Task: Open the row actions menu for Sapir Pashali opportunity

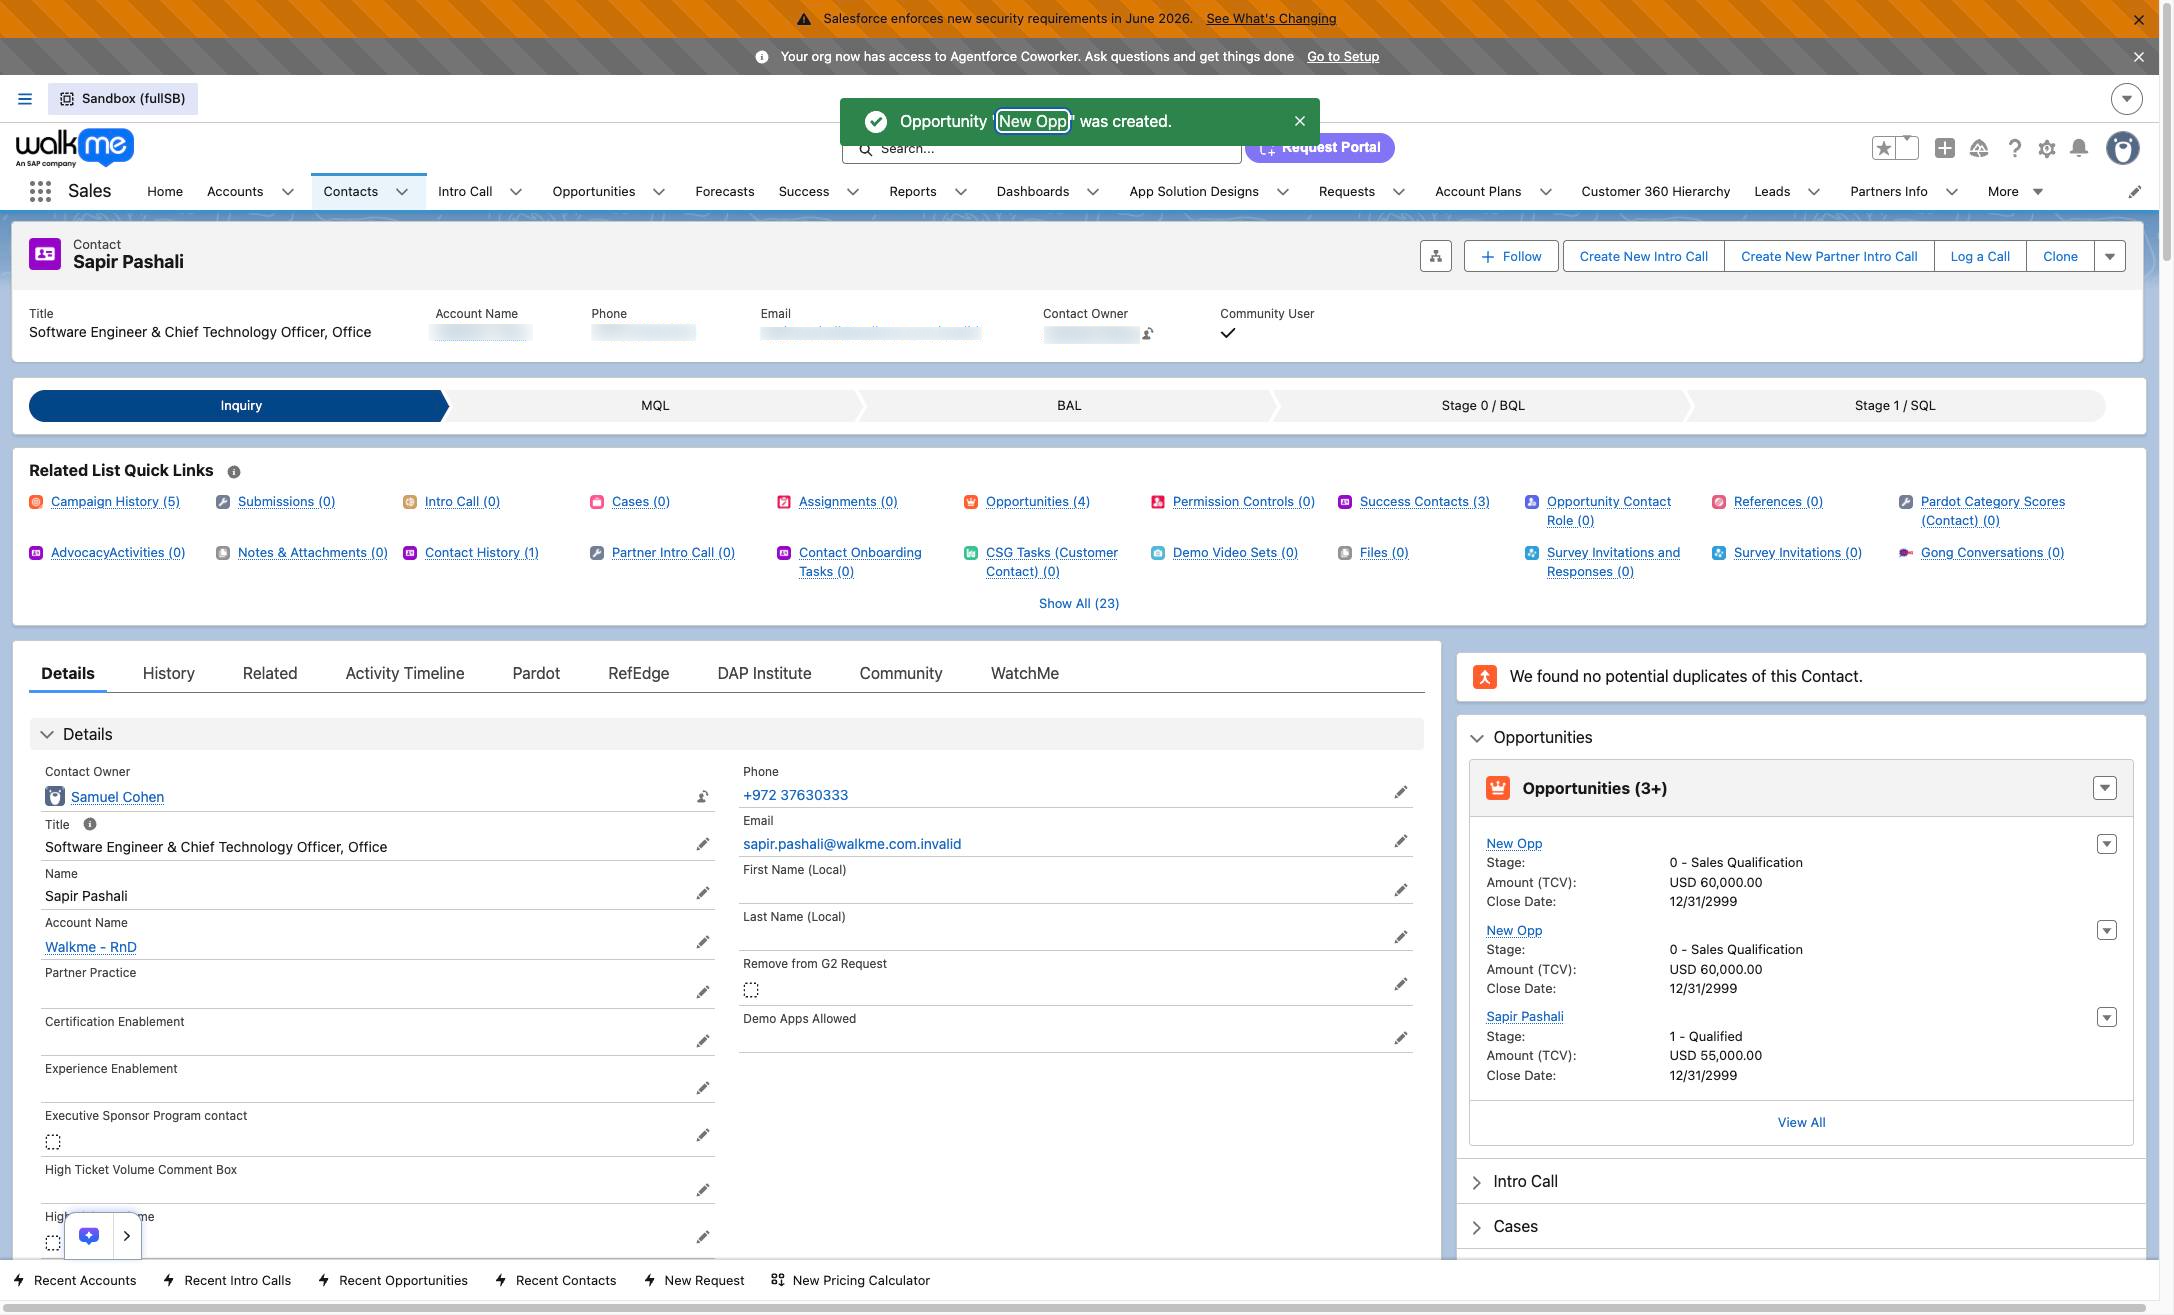Action: [2106, 1017]
